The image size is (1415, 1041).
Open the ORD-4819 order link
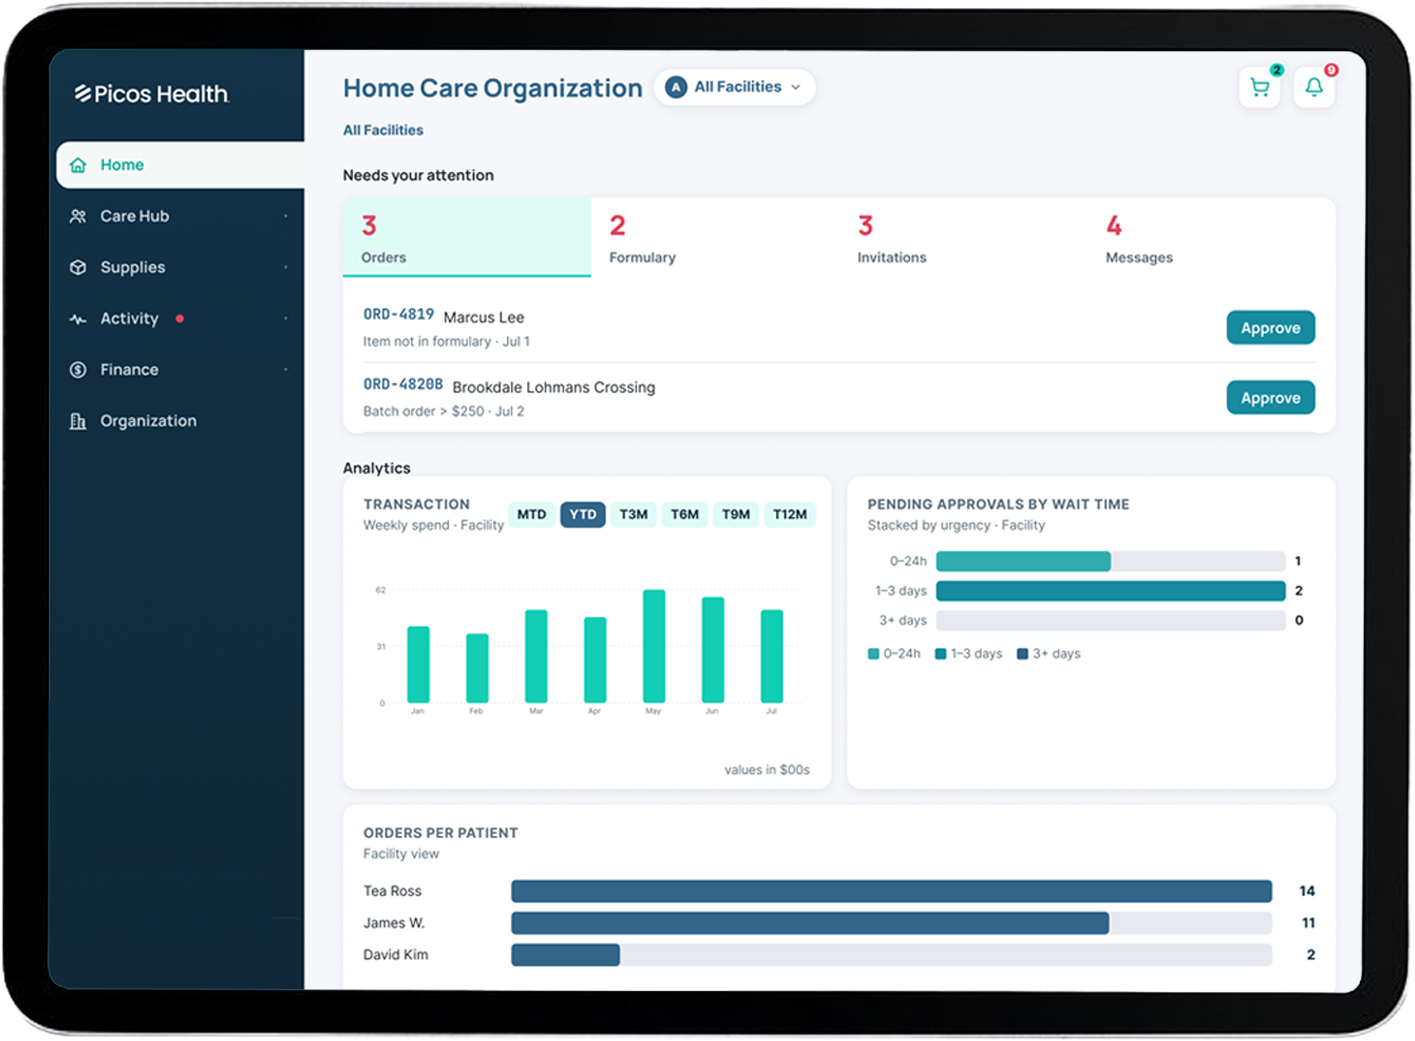click(x=398, y=314)
